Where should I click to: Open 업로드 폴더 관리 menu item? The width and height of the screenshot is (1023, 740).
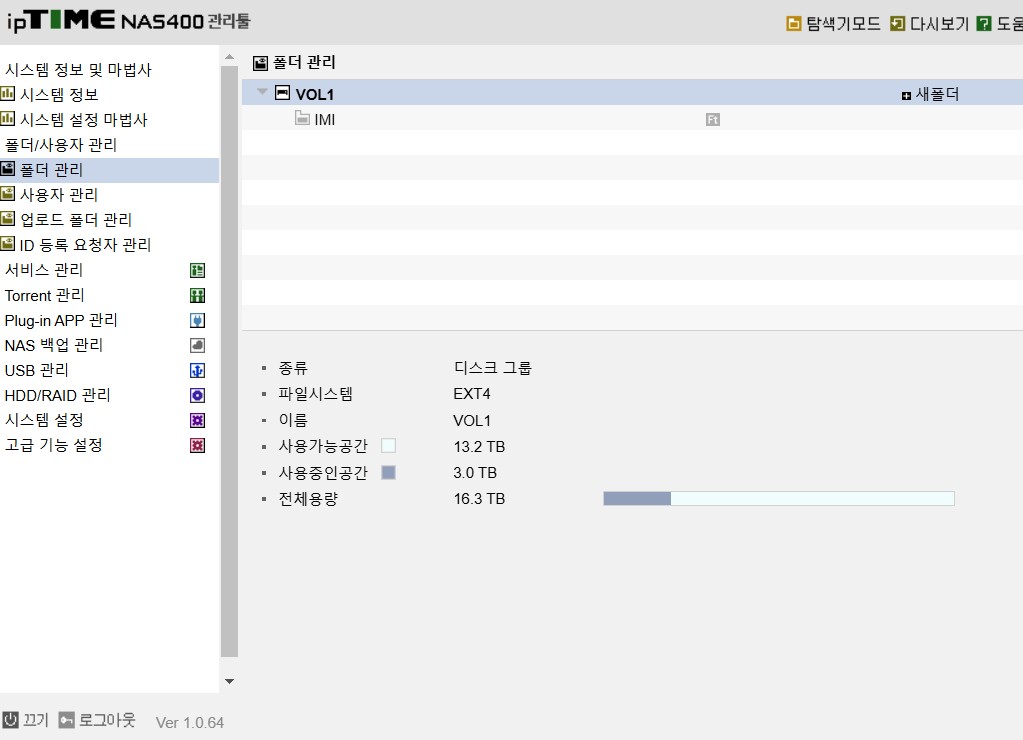pos(76,220)
